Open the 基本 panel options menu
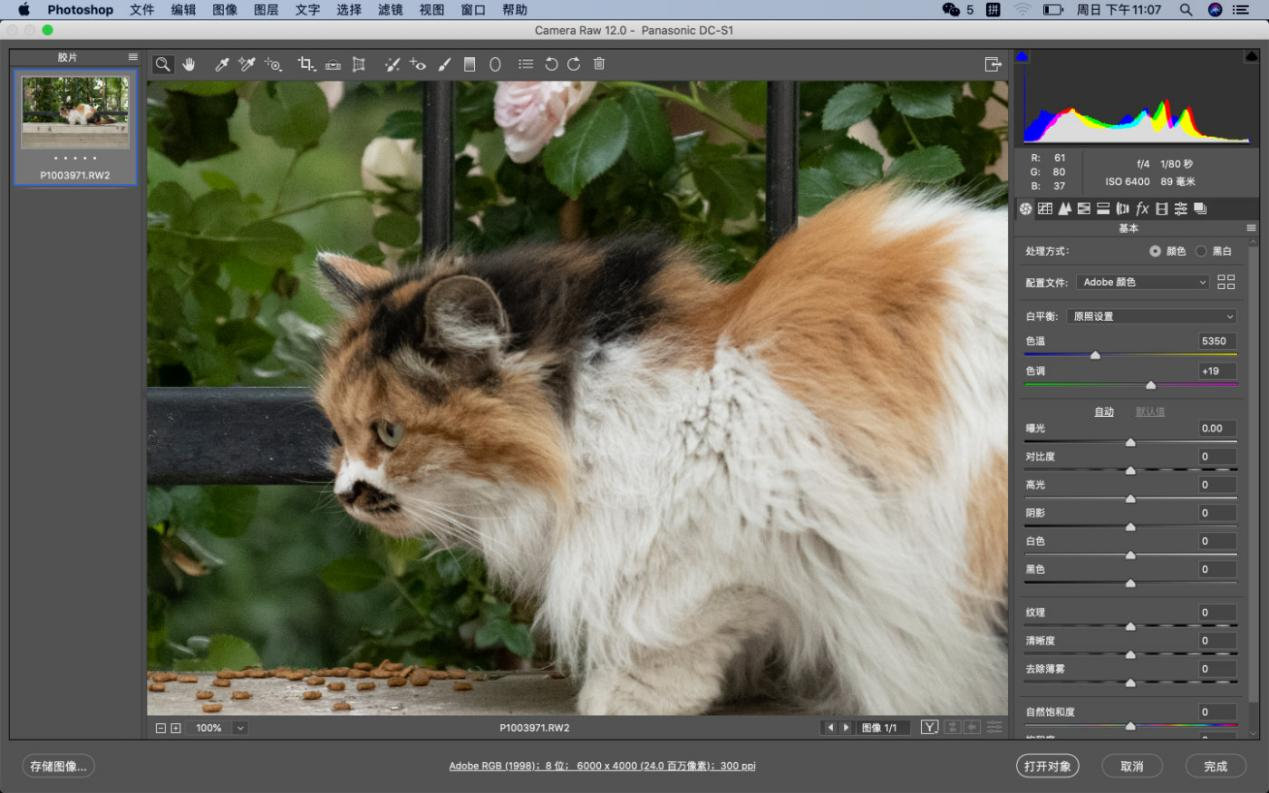The width and height of the screenshot is (1269, 793). 1250,229
